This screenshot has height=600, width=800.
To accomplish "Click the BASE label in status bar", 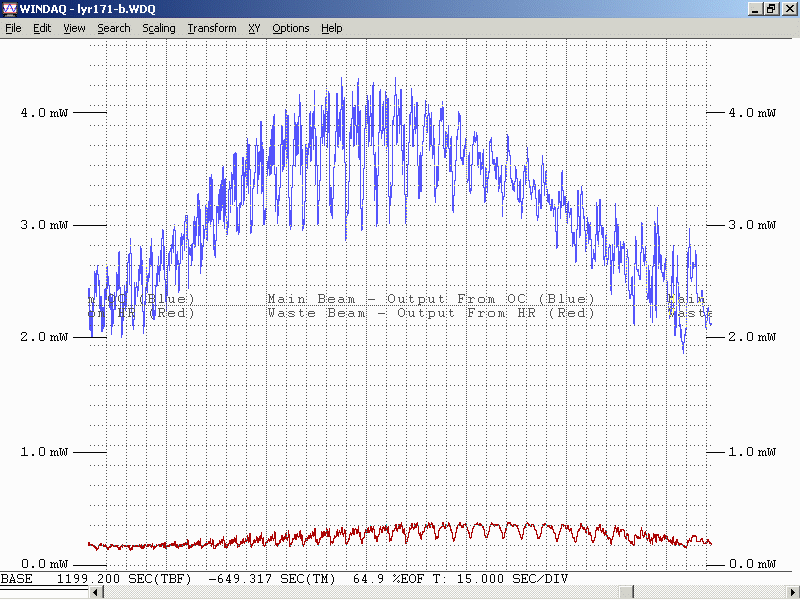I will 16,579.
